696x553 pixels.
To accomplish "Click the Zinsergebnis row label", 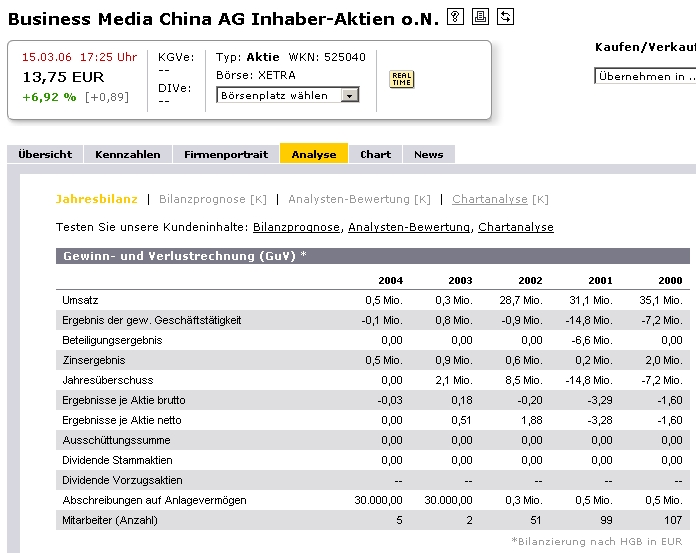I will pos(94,360).
